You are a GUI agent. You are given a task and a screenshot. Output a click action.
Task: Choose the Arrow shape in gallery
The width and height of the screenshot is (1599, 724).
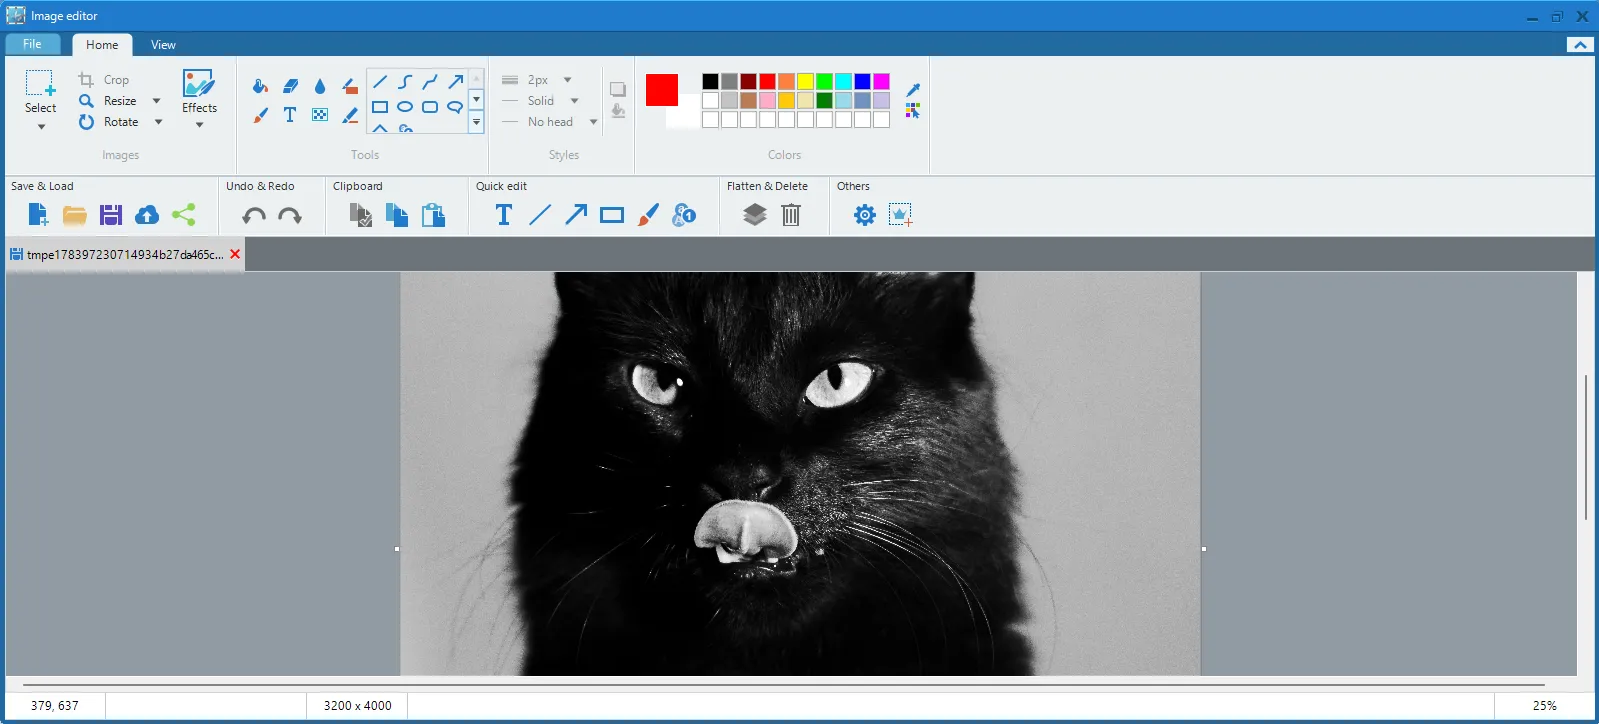455,82
